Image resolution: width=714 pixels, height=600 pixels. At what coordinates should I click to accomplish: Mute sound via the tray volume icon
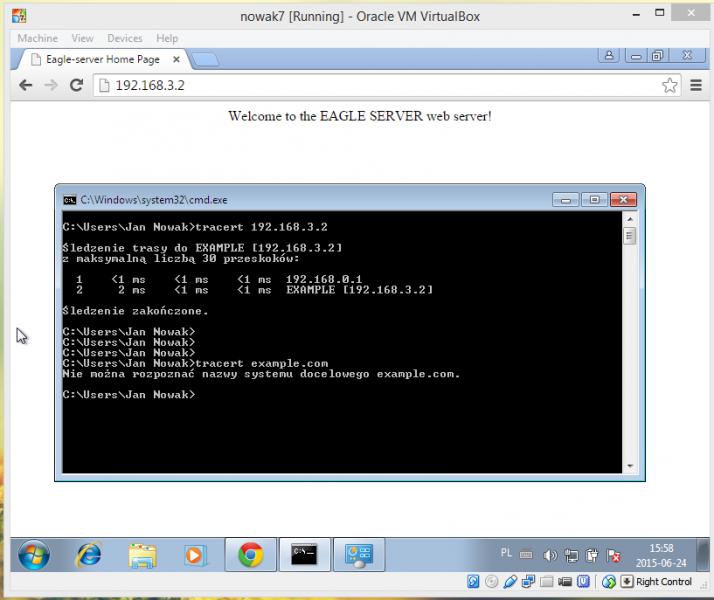pos(549,555)
